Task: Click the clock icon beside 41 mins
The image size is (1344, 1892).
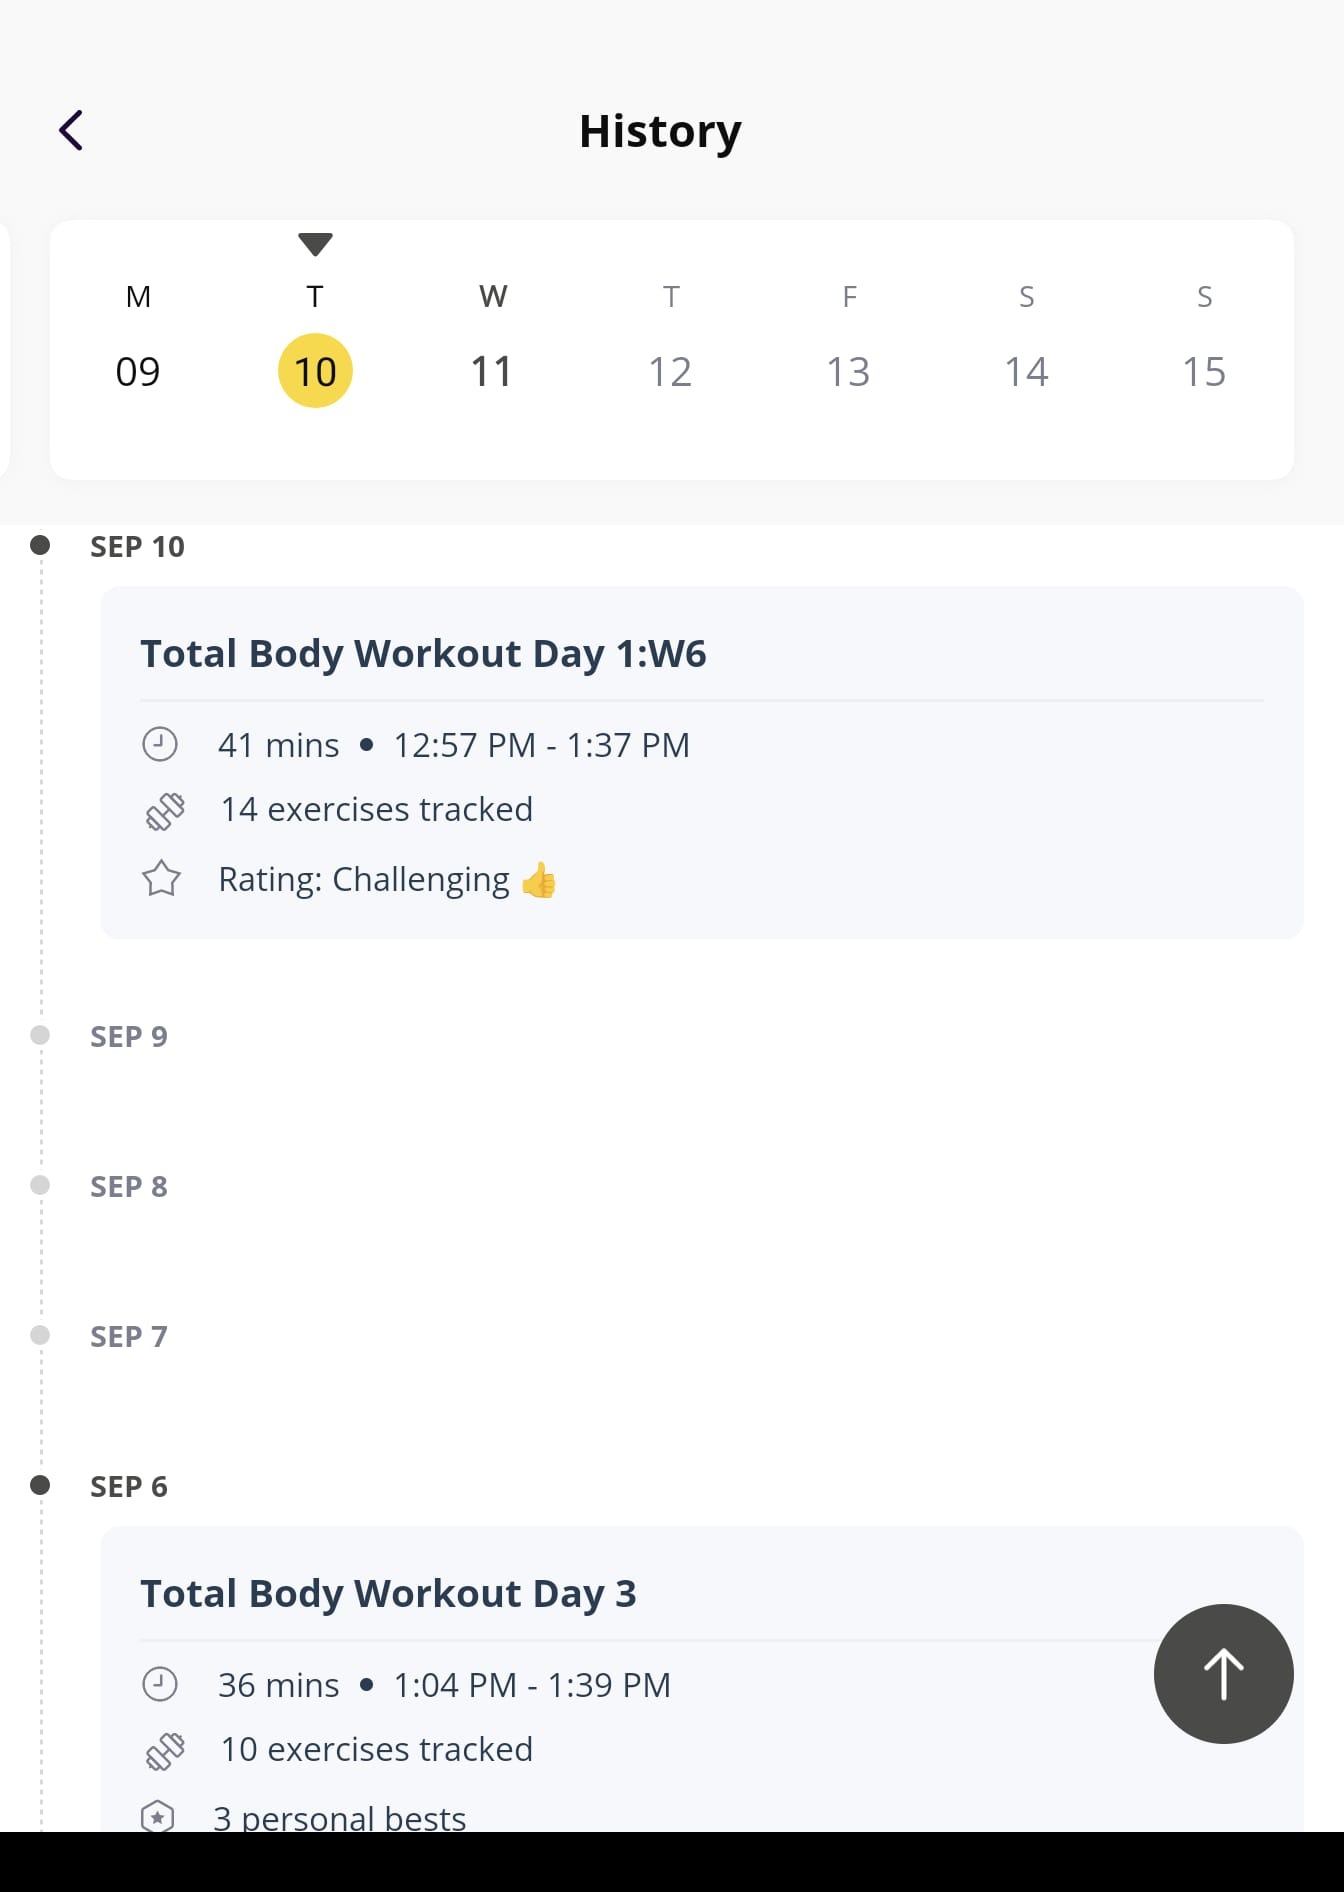Action: [160, 744]
